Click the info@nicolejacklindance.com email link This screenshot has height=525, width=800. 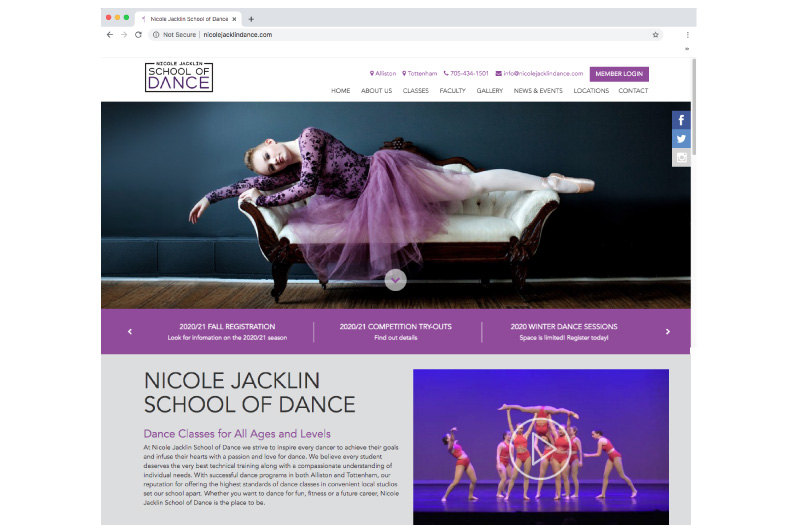539,74
